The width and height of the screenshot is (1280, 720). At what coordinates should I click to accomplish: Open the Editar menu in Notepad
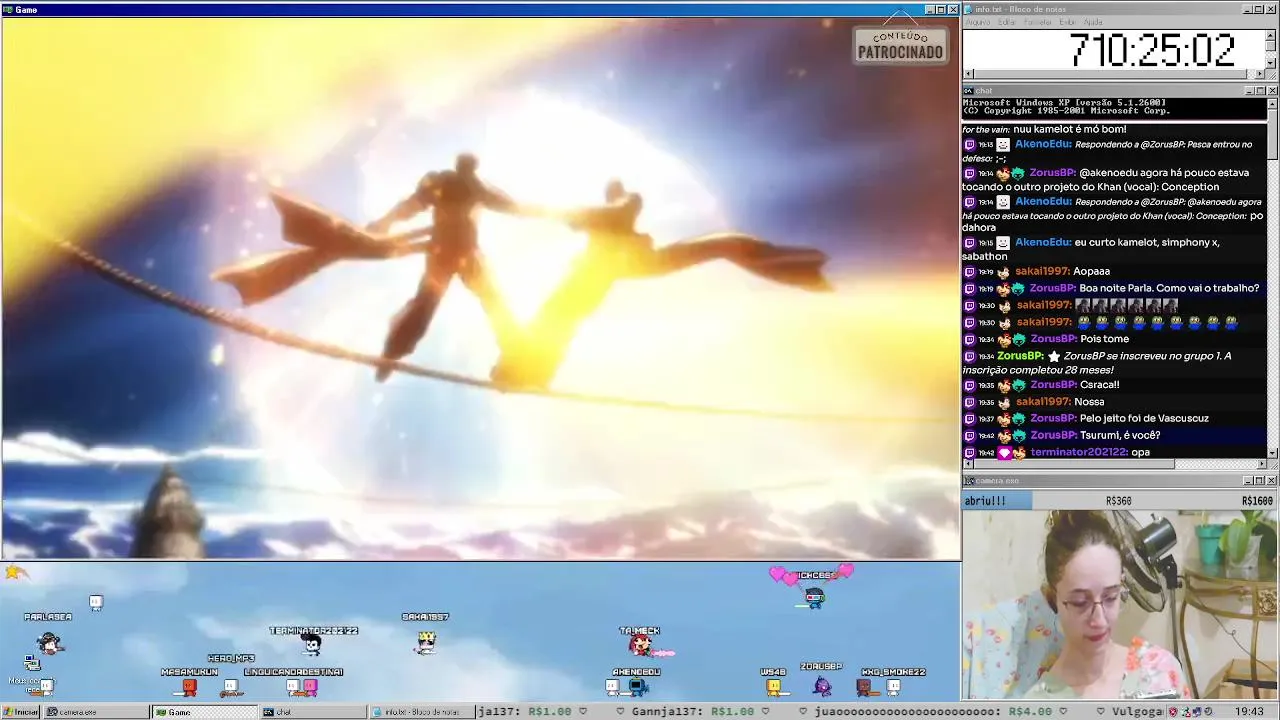[1007, 22]
